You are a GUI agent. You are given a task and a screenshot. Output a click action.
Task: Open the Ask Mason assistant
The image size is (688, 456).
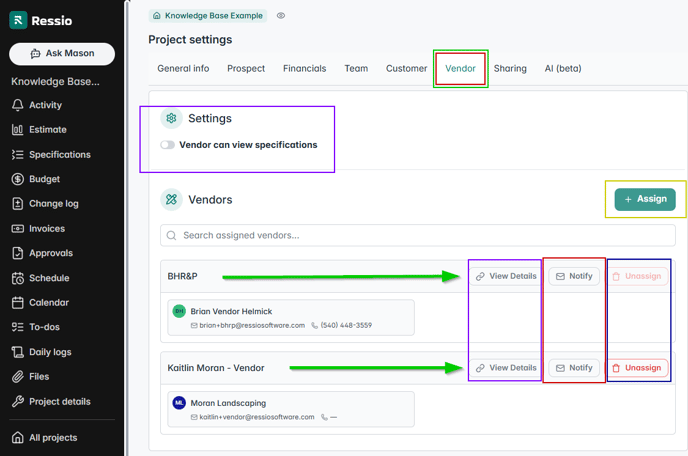pos(62,54)
